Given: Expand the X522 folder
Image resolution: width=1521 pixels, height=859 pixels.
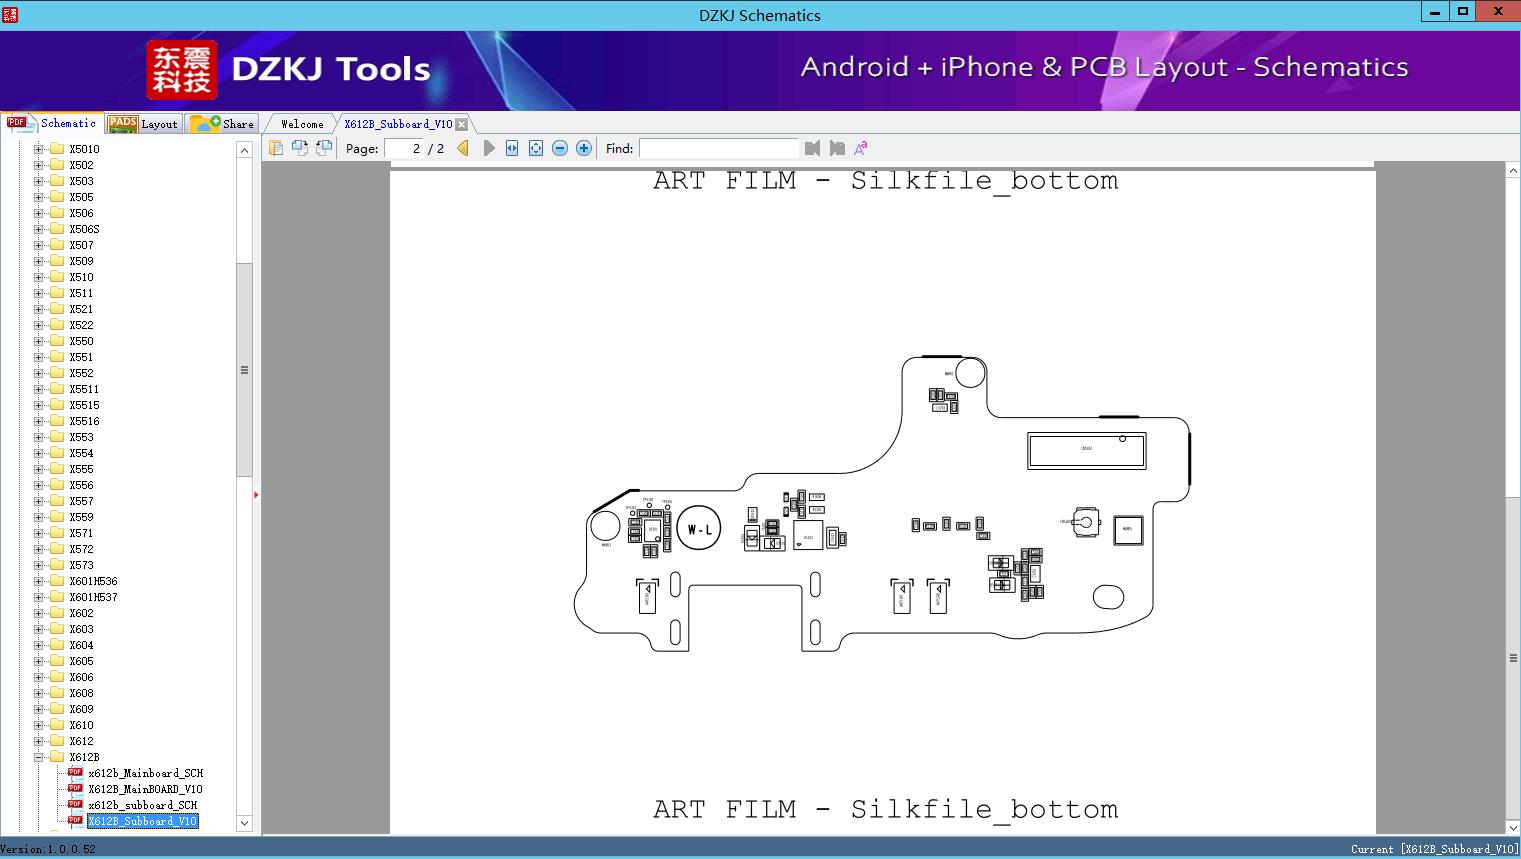Looking at the screenshot, I should pyautogui.click(x=39, y=325).
